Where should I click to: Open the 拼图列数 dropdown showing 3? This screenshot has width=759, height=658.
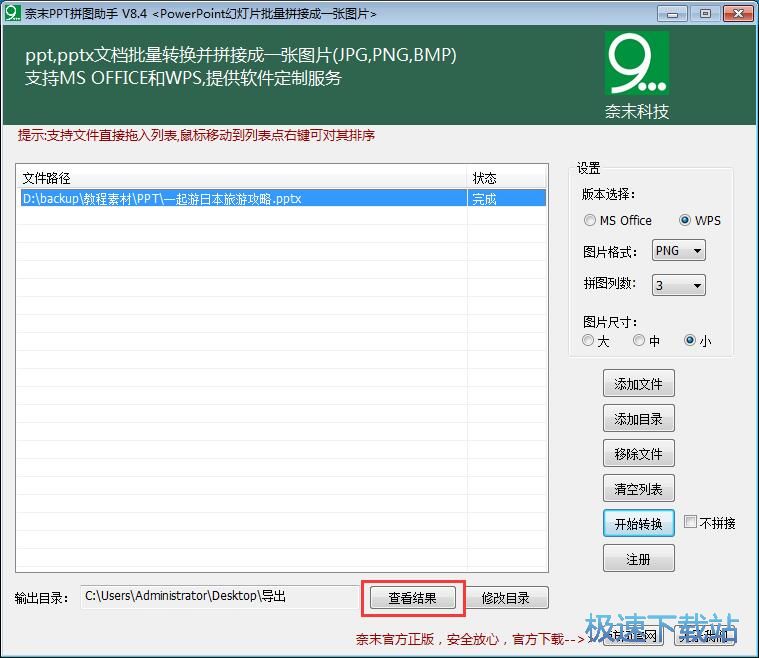[x=679, y=286]
